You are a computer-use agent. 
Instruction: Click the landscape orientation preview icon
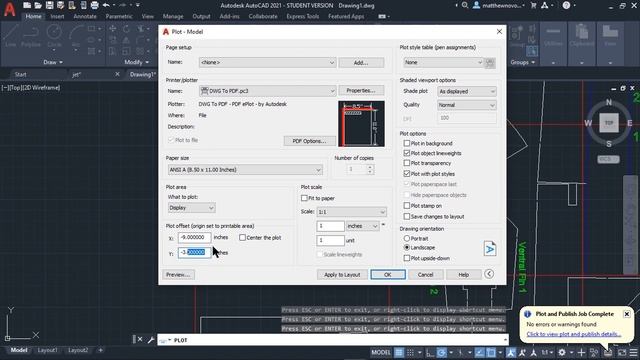[490, 249]
